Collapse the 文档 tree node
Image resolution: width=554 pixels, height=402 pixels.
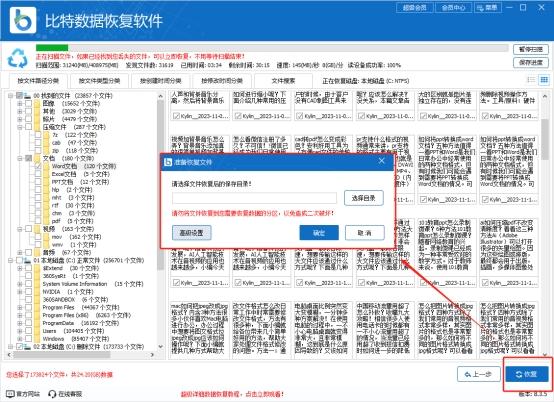20,158
